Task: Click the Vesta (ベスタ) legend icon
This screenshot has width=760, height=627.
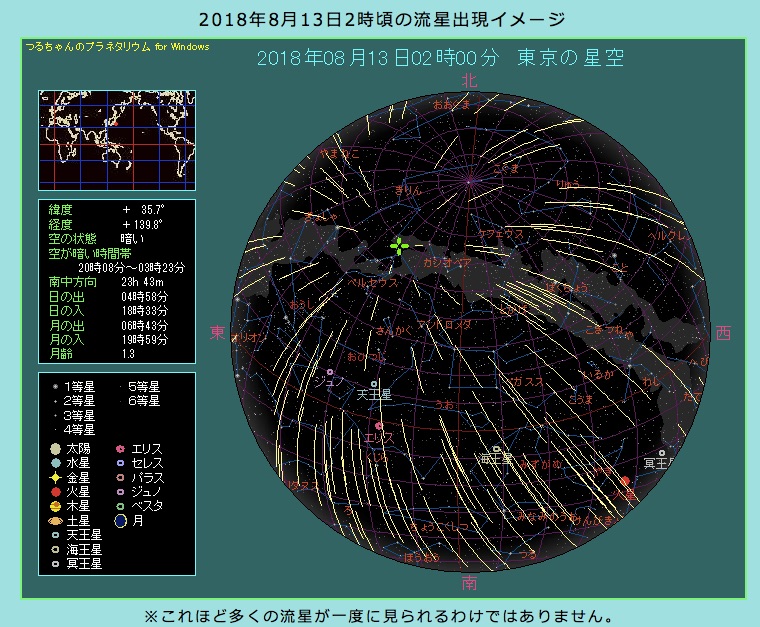Action: 121,506
